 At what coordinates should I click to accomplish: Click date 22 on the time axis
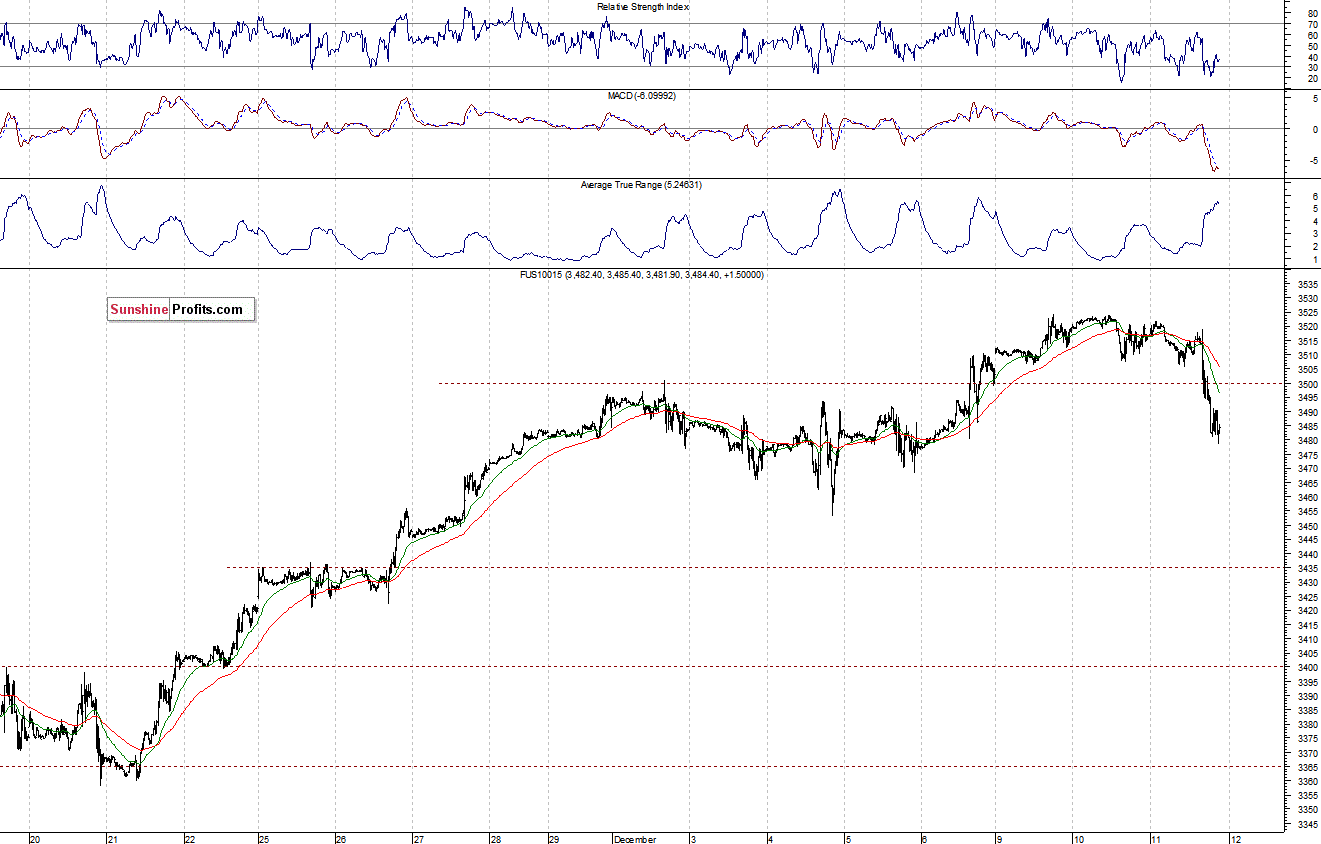point(190,840)
